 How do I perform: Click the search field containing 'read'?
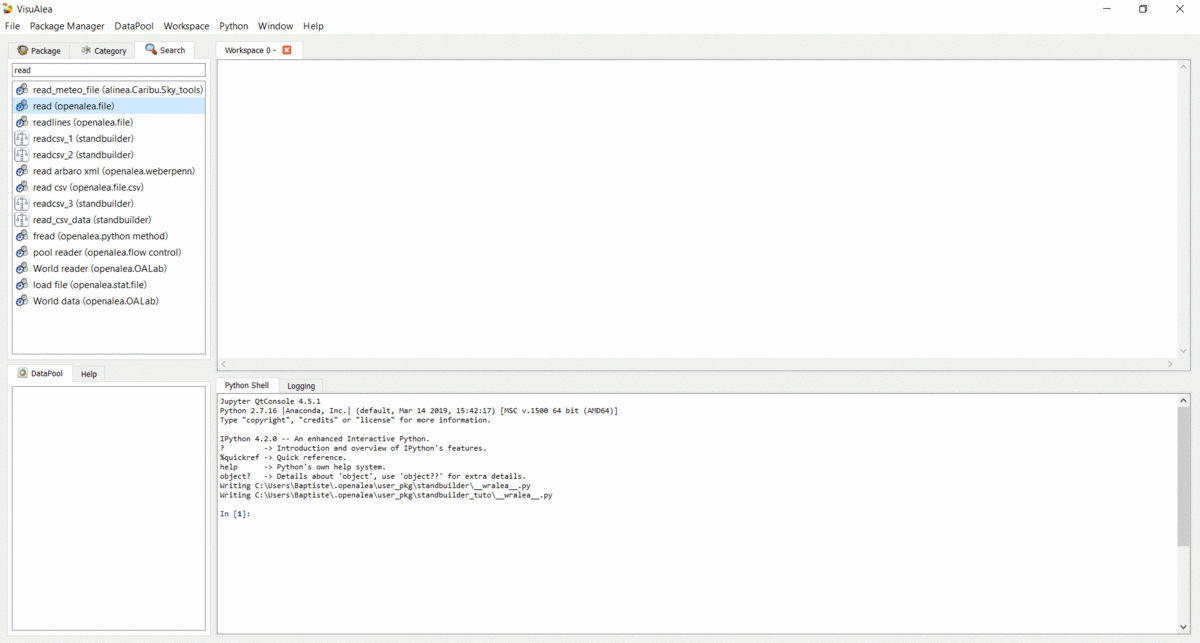click(108, 70)
